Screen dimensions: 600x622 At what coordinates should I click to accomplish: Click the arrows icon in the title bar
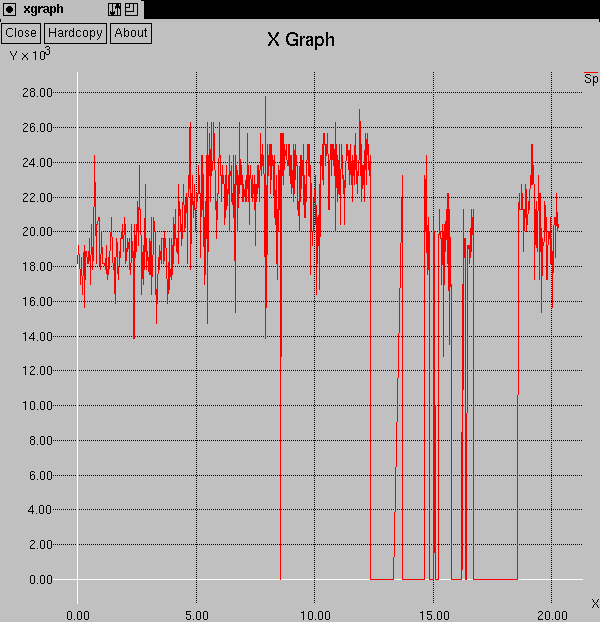pos(114,9)
